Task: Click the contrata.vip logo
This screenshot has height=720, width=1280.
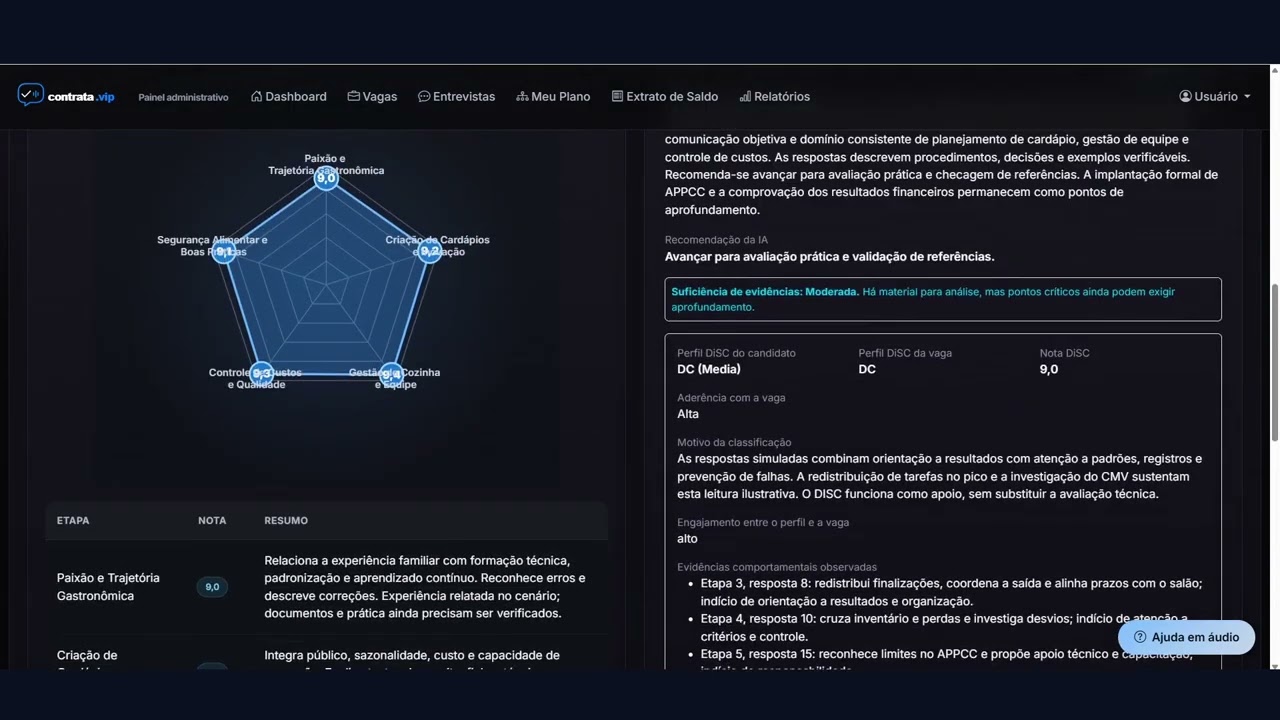Action: pos(66,96)
